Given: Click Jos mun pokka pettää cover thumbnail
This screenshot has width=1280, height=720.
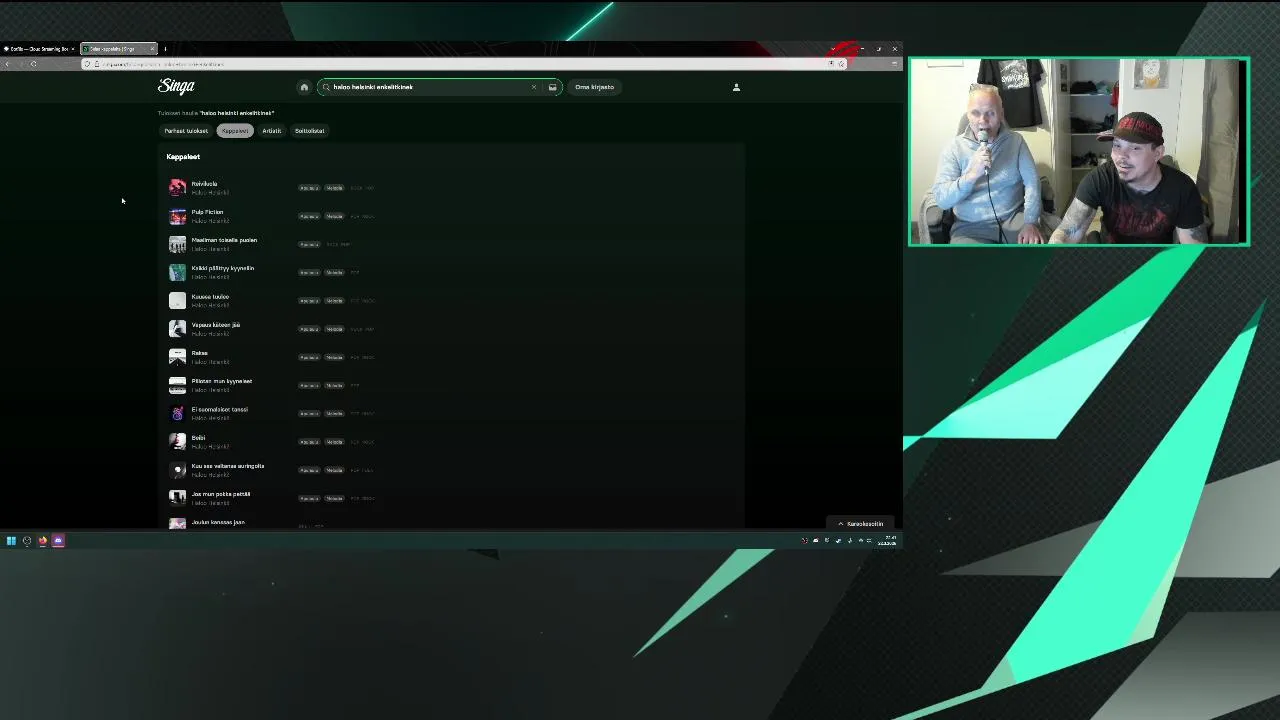Looking at the screenshot, I should (x=177, y=498).
